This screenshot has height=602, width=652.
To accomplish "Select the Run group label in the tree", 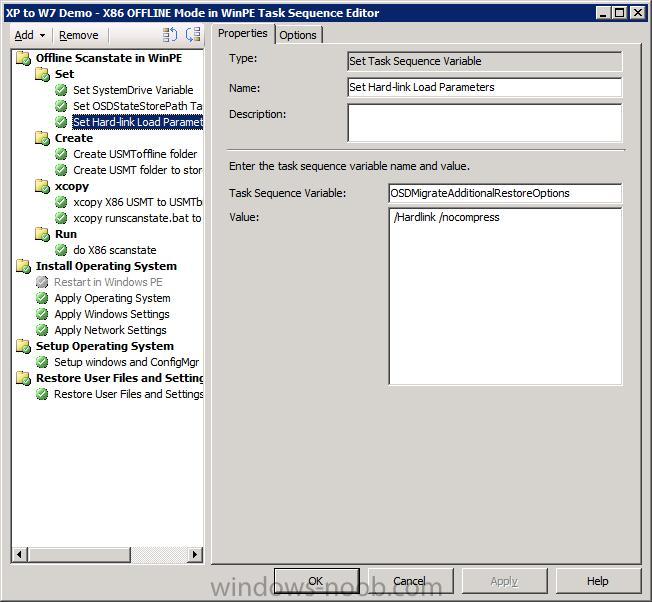I will (66, 234).
